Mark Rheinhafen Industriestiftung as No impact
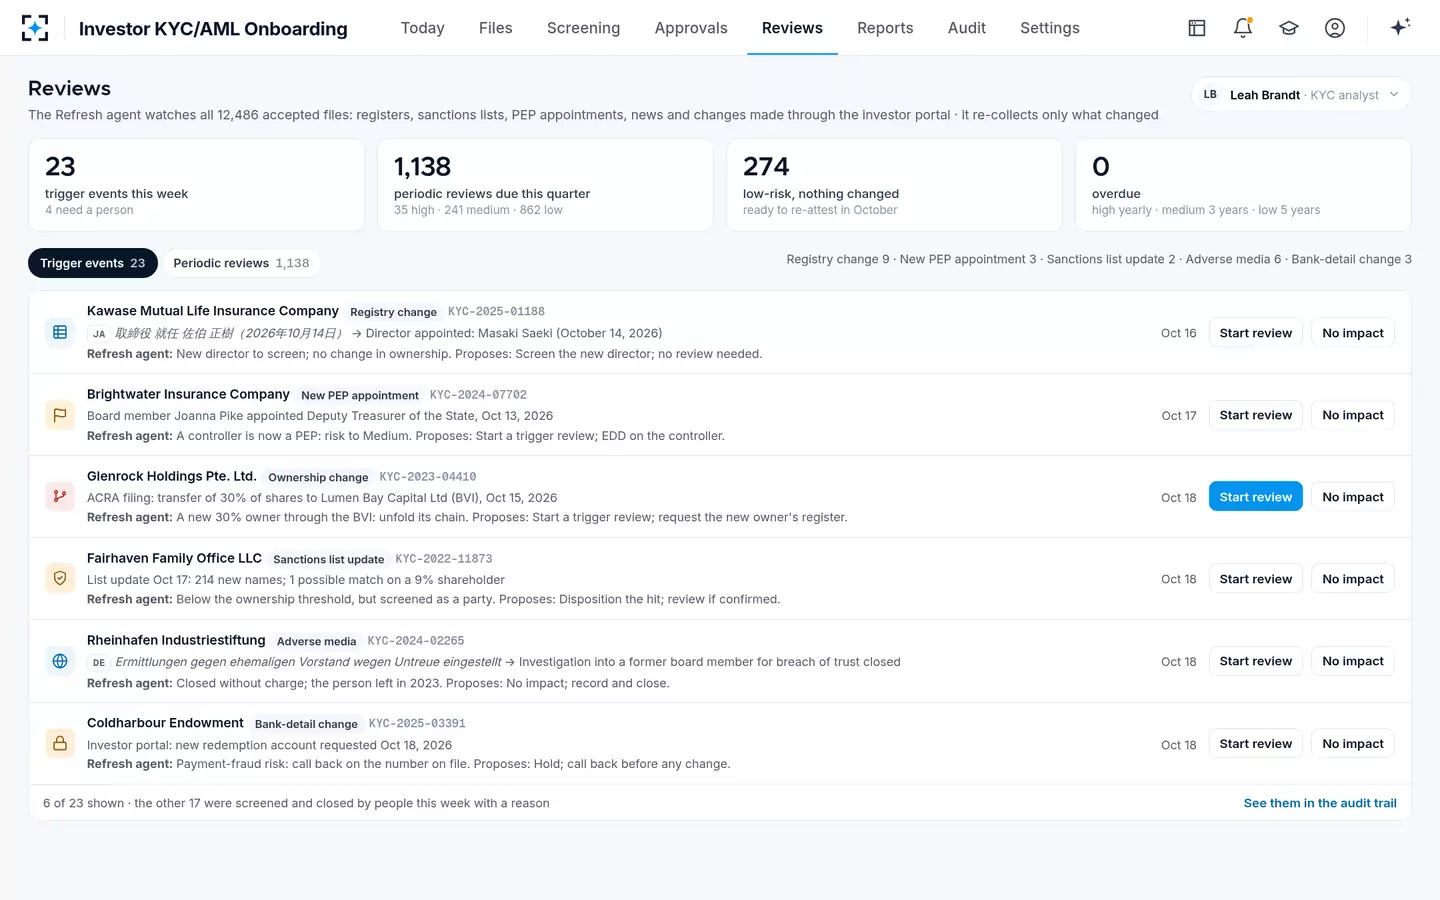 pos(1352,661)
